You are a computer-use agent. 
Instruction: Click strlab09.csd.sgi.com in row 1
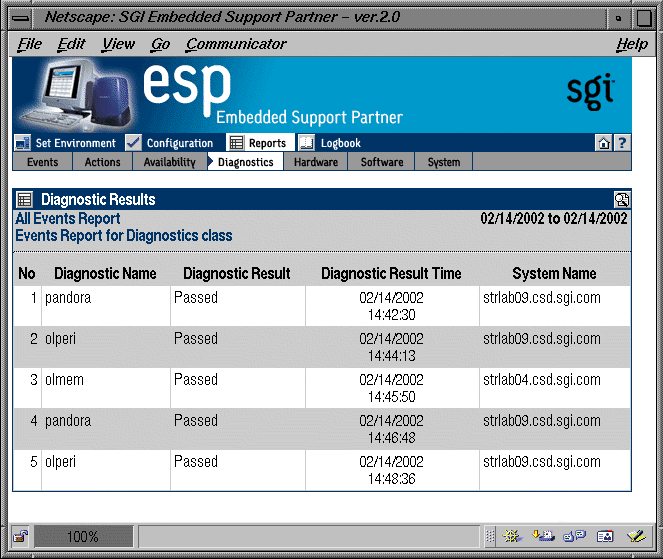(x=542, y=298)
